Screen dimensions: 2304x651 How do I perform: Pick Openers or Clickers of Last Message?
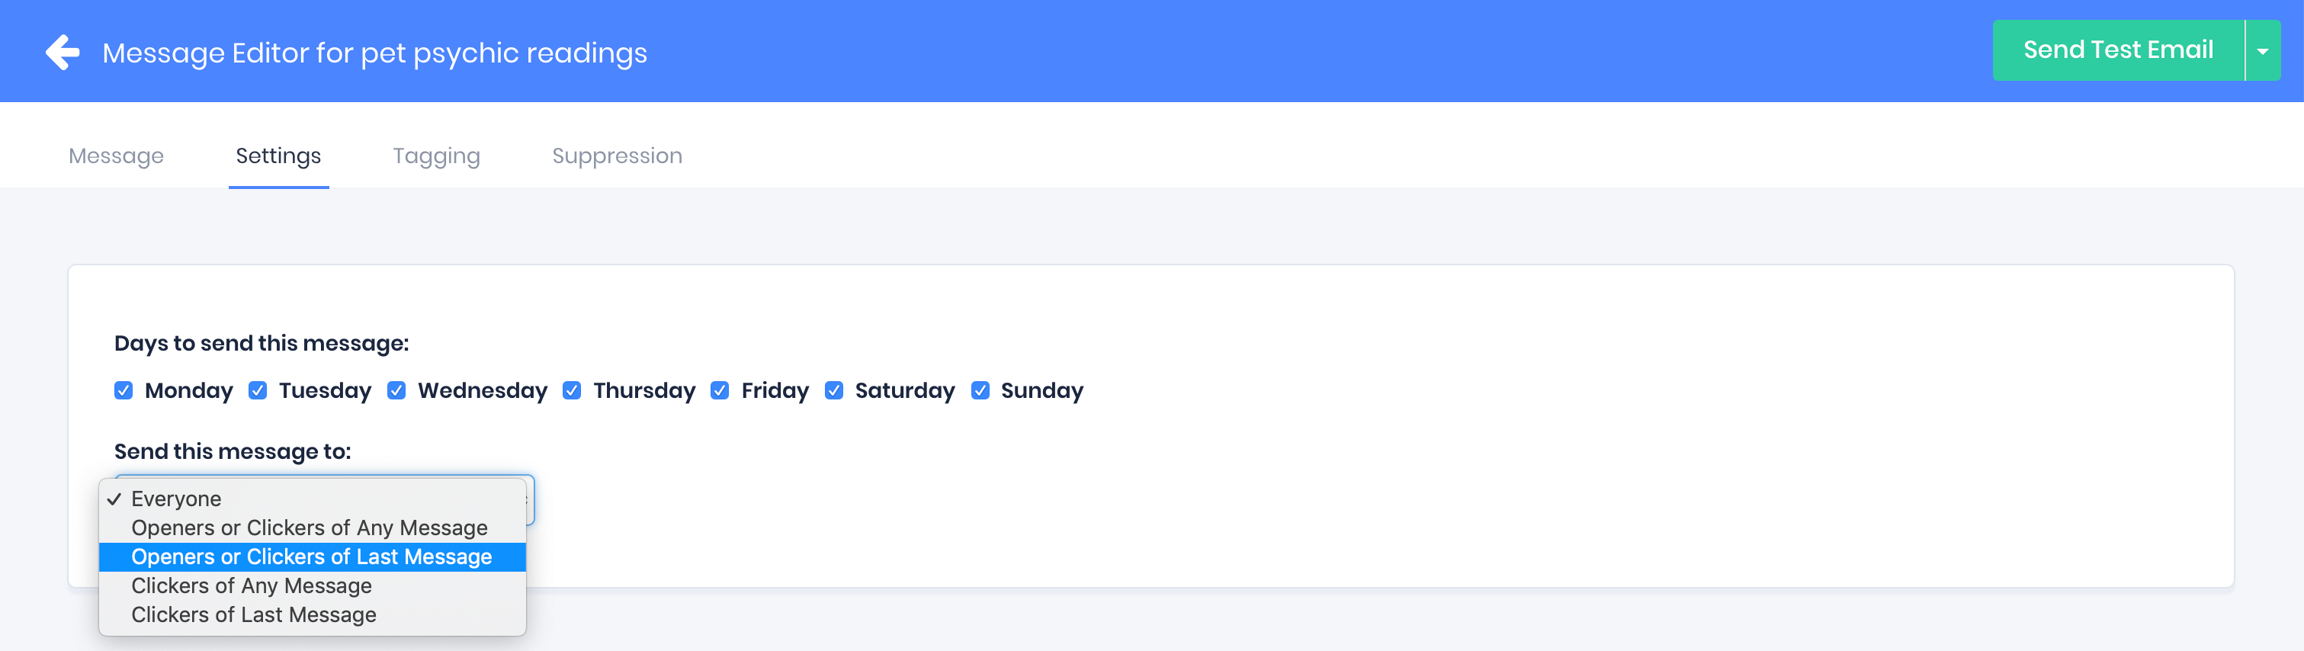(311, 557)
